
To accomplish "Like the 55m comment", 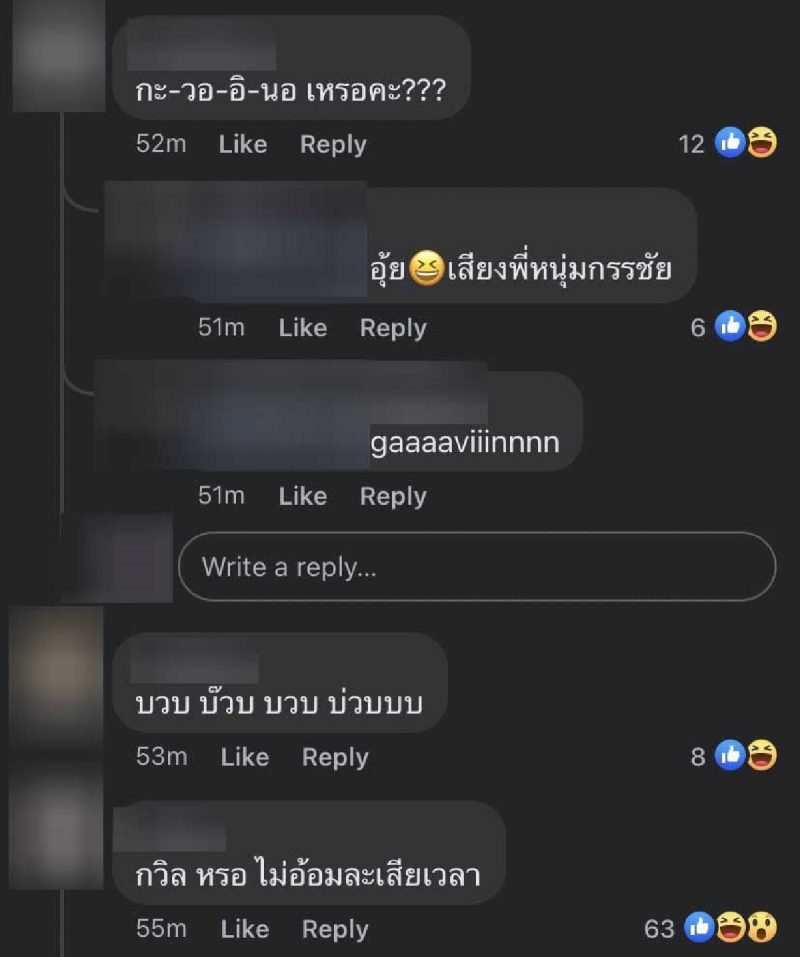I will coord(245,930).
